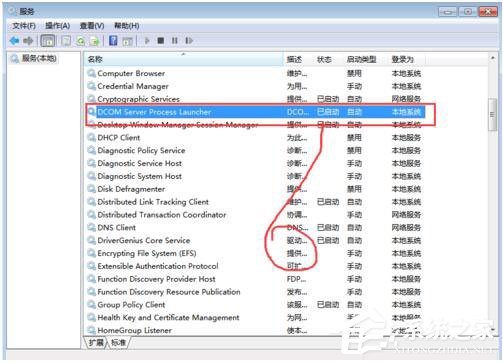Click the gear icon beside Disk Defragmenter
The width and height of the screenshot is (503, 363).
coord(91,189)
